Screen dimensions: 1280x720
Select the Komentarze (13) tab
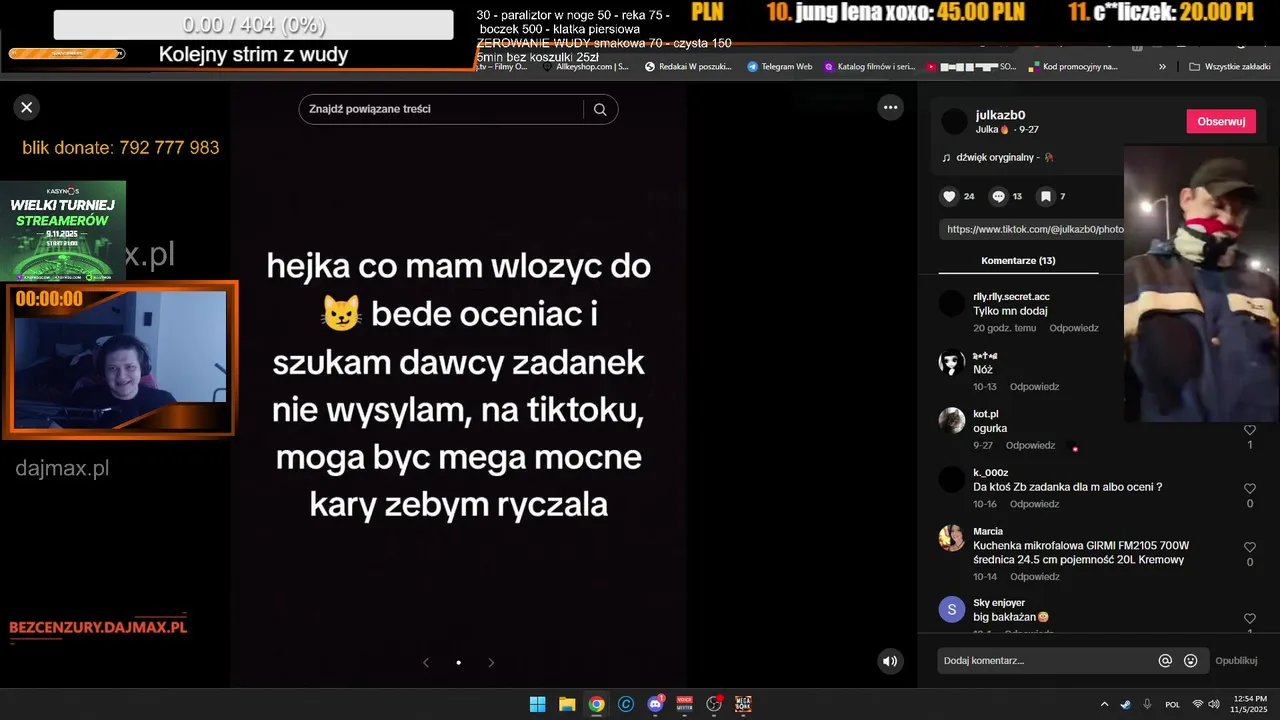[1018, 261]
